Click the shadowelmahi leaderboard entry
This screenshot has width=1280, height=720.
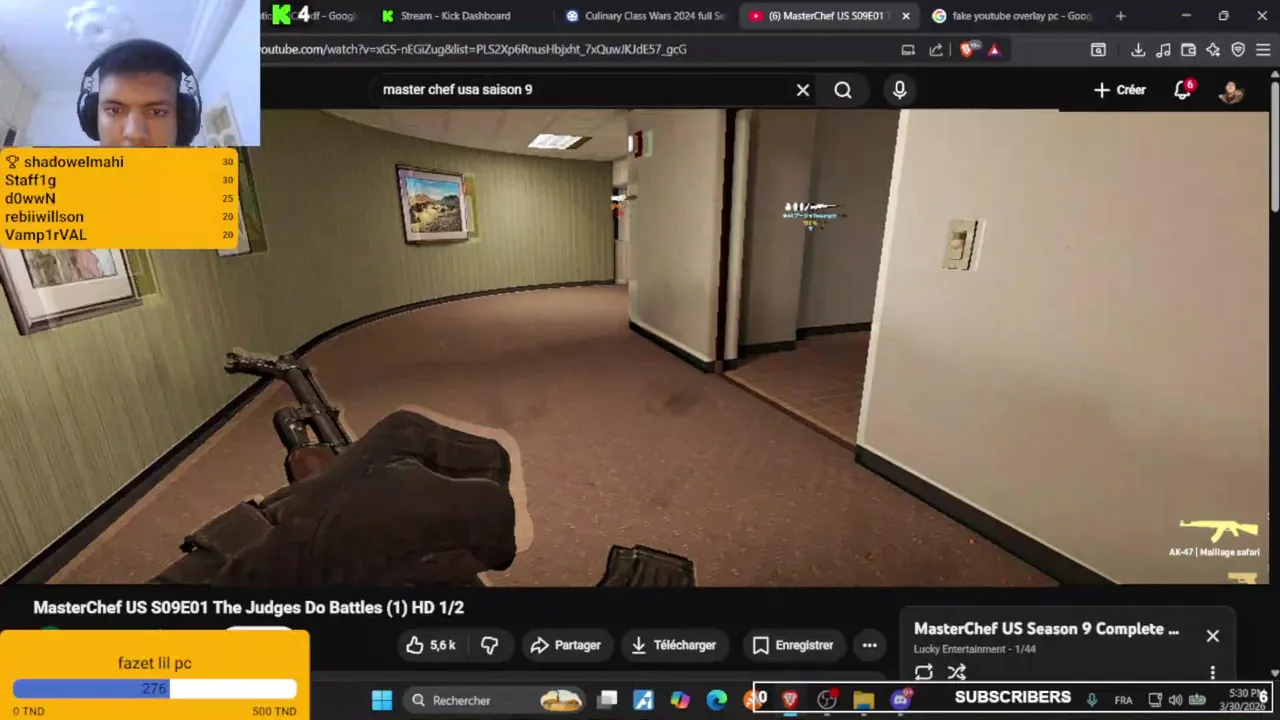coord(119,162)
